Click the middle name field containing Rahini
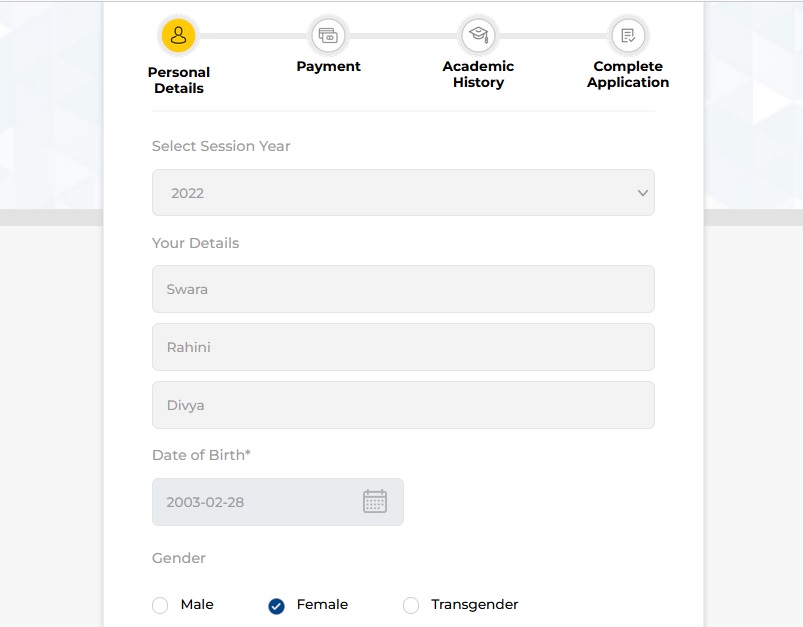 403,347
